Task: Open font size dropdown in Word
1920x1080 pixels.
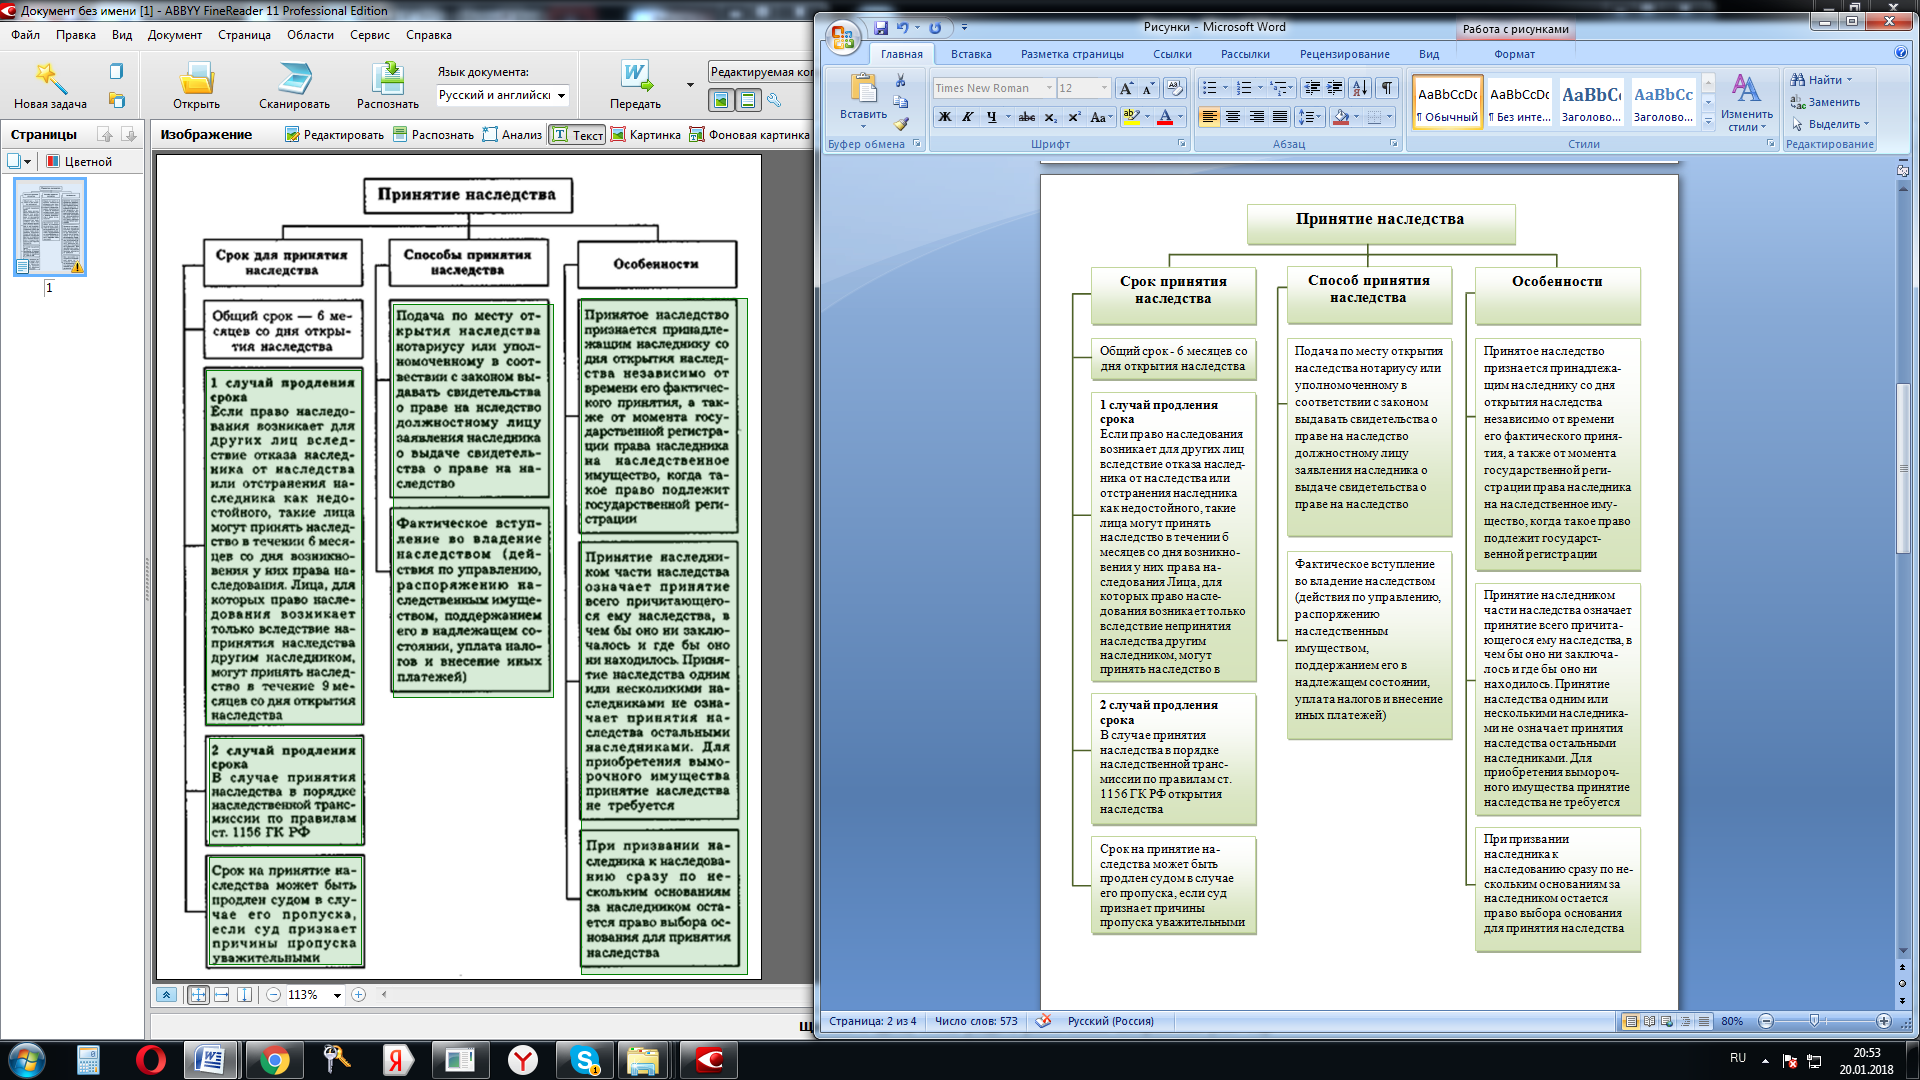Action: 1104,88
